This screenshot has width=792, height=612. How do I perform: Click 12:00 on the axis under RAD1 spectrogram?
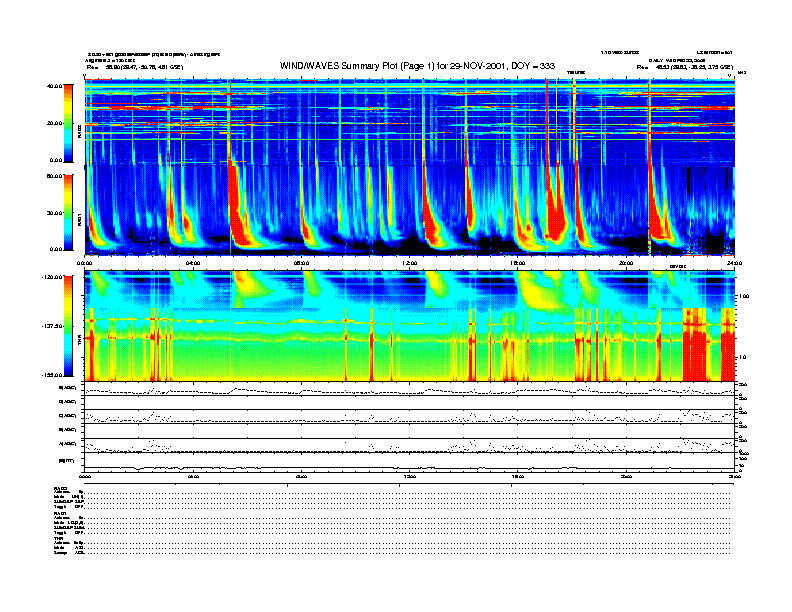coord(409,263)
